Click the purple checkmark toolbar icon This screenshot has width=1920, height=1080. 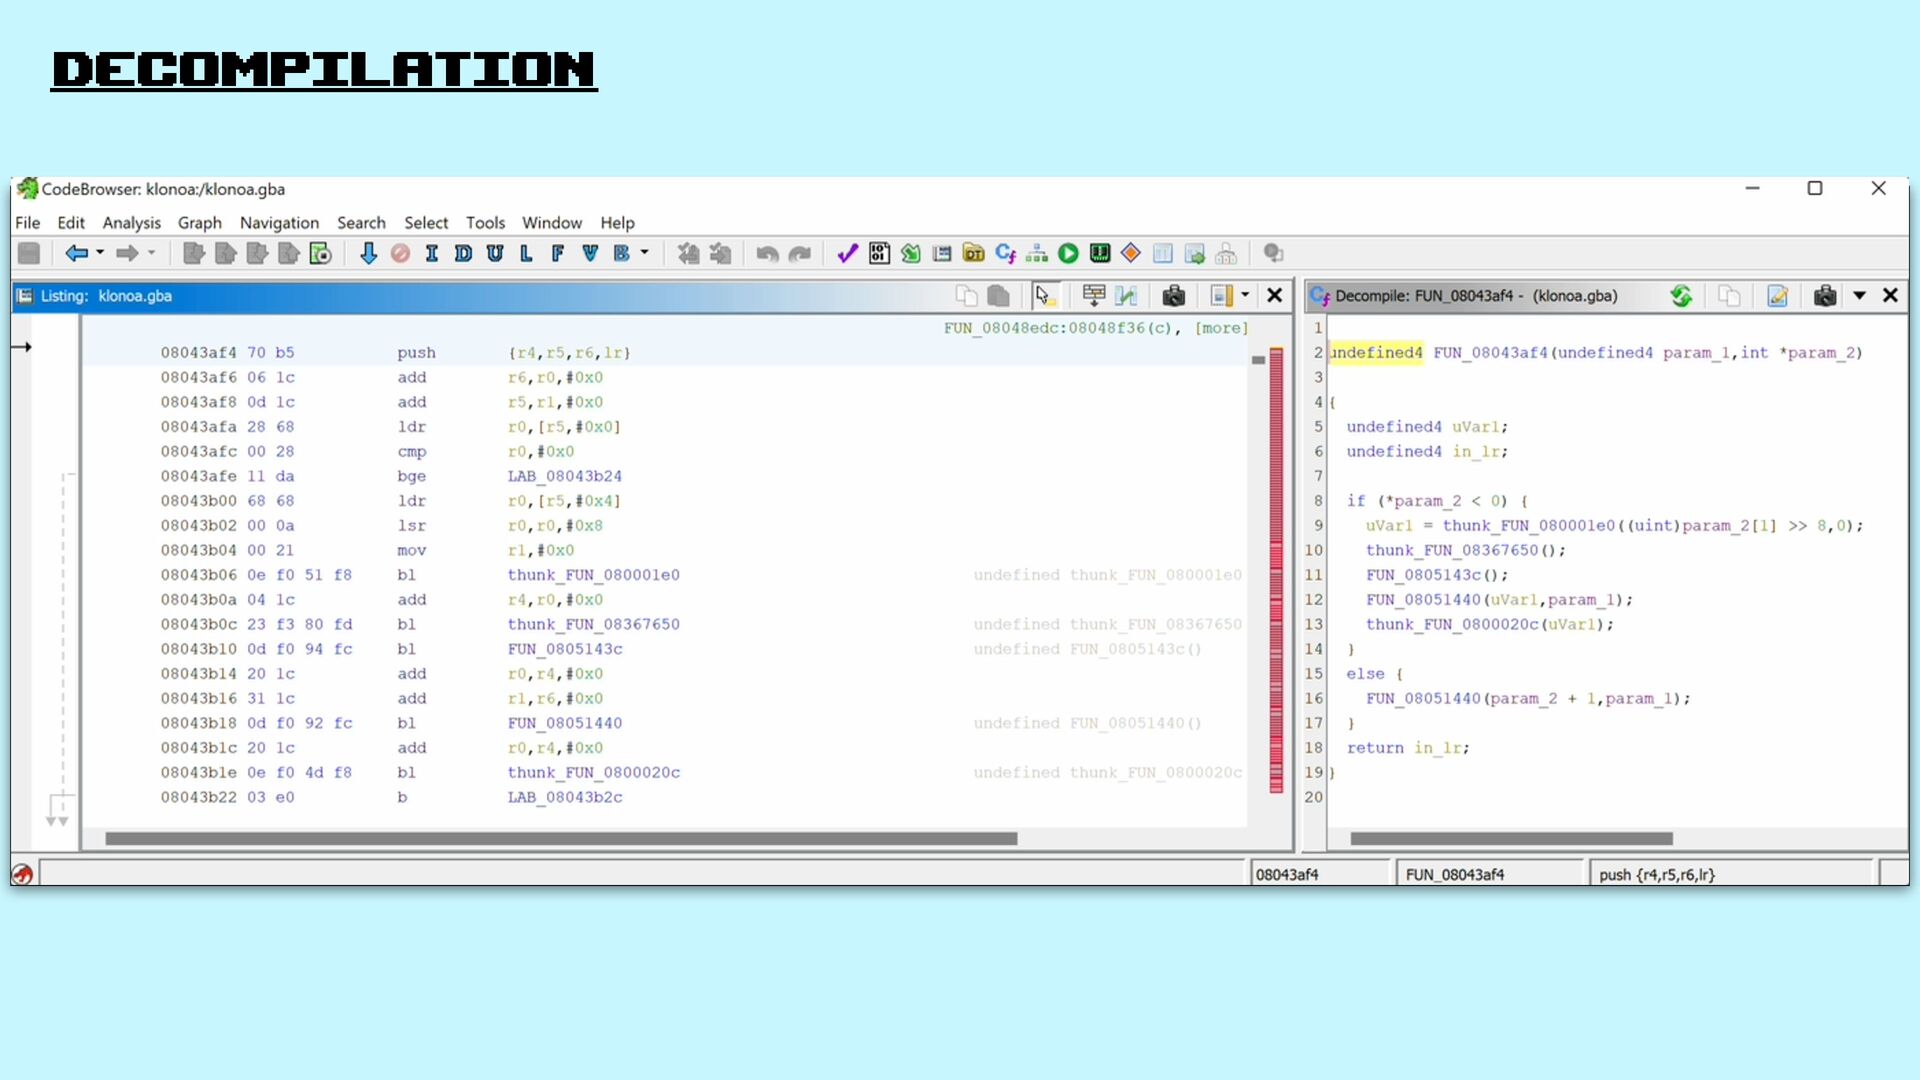847,254
